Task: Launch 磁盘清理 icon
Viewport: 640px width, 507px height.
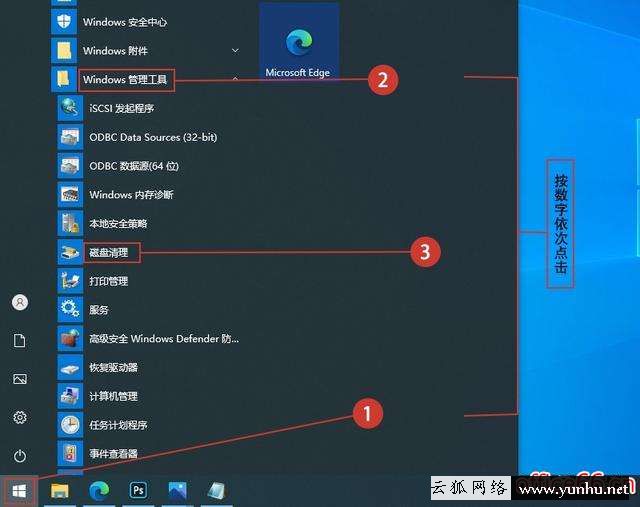Action: point(70,252)
